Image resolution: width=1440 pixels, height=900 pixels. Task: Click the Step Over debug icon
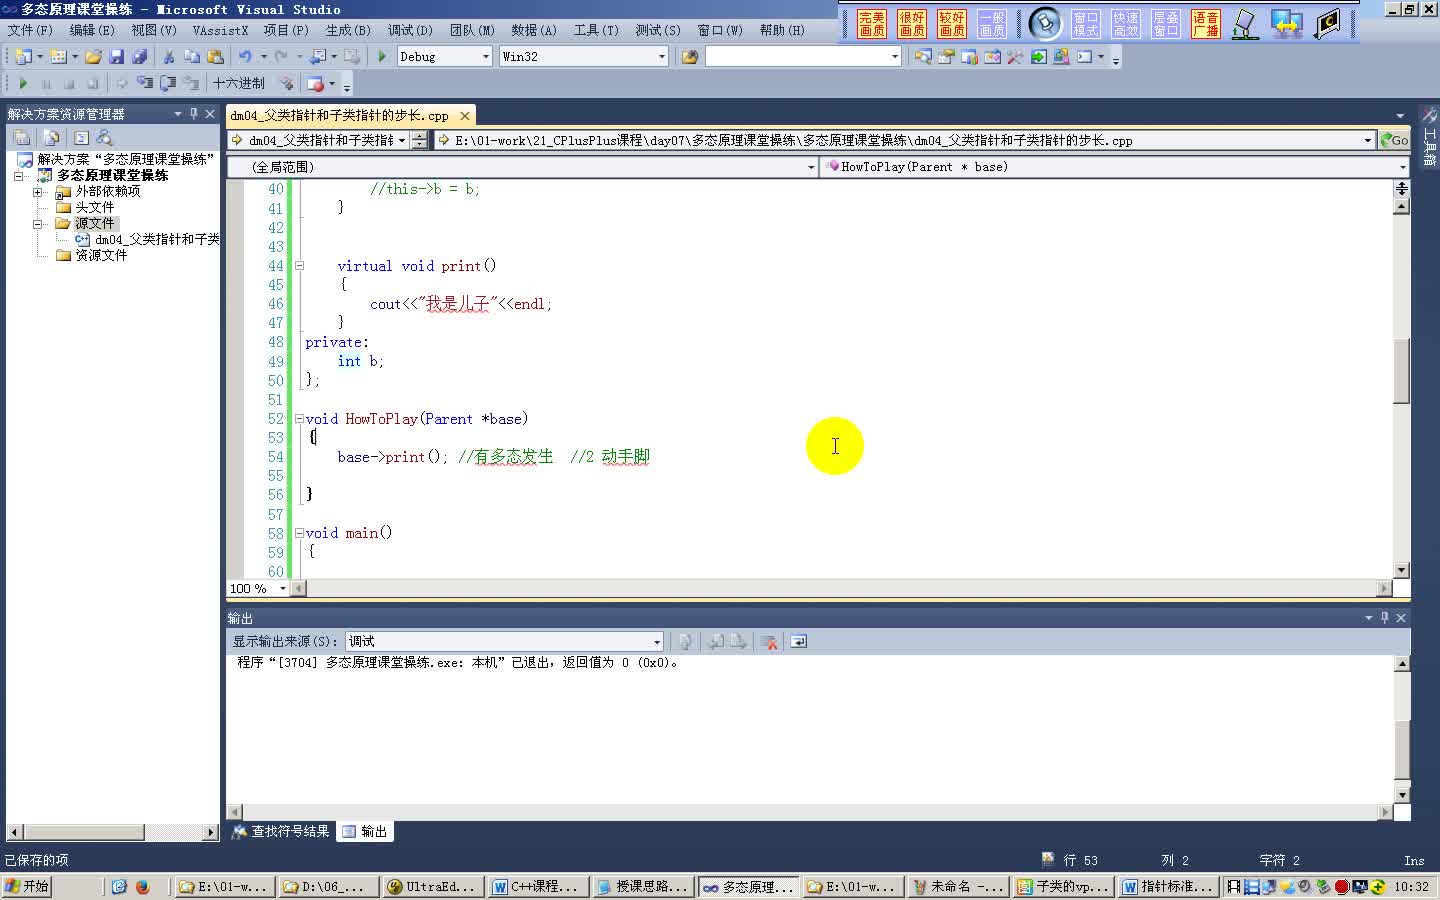pos(168,83)
